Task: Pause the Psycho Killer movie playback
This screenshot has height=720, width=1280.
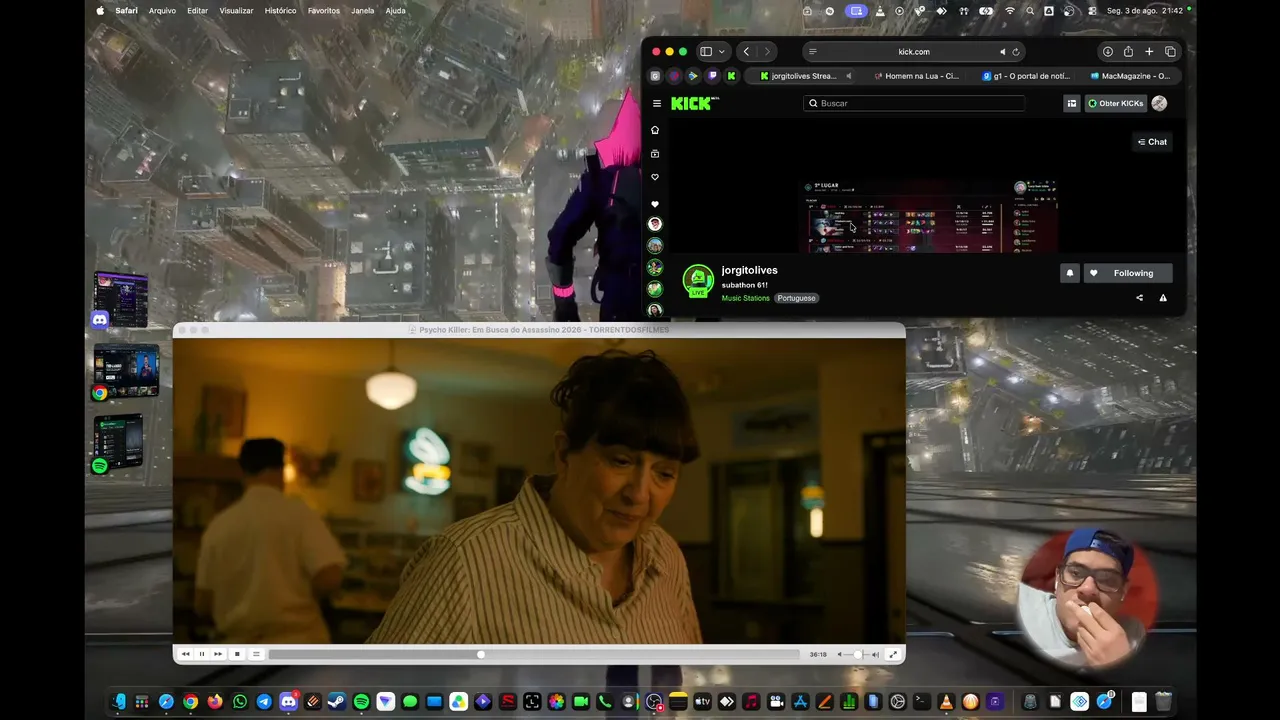Action: coord(201,654)
